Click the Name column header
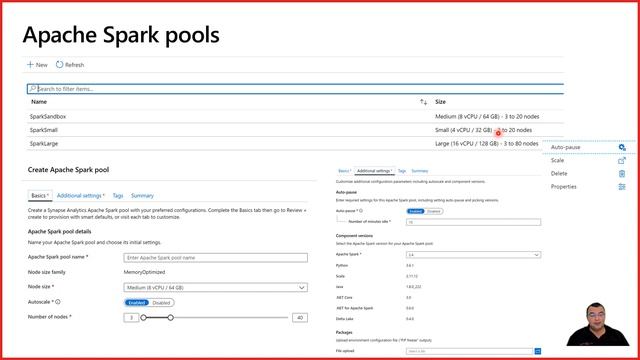This screenshot has width=640, height=360. pos(39,102)
